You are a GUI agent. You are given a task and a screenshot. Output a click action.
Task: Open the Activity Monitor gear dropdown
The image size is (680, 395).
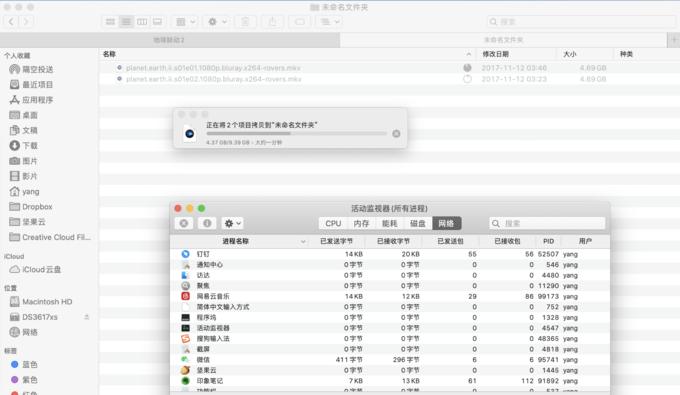click(x=232, y=223)
